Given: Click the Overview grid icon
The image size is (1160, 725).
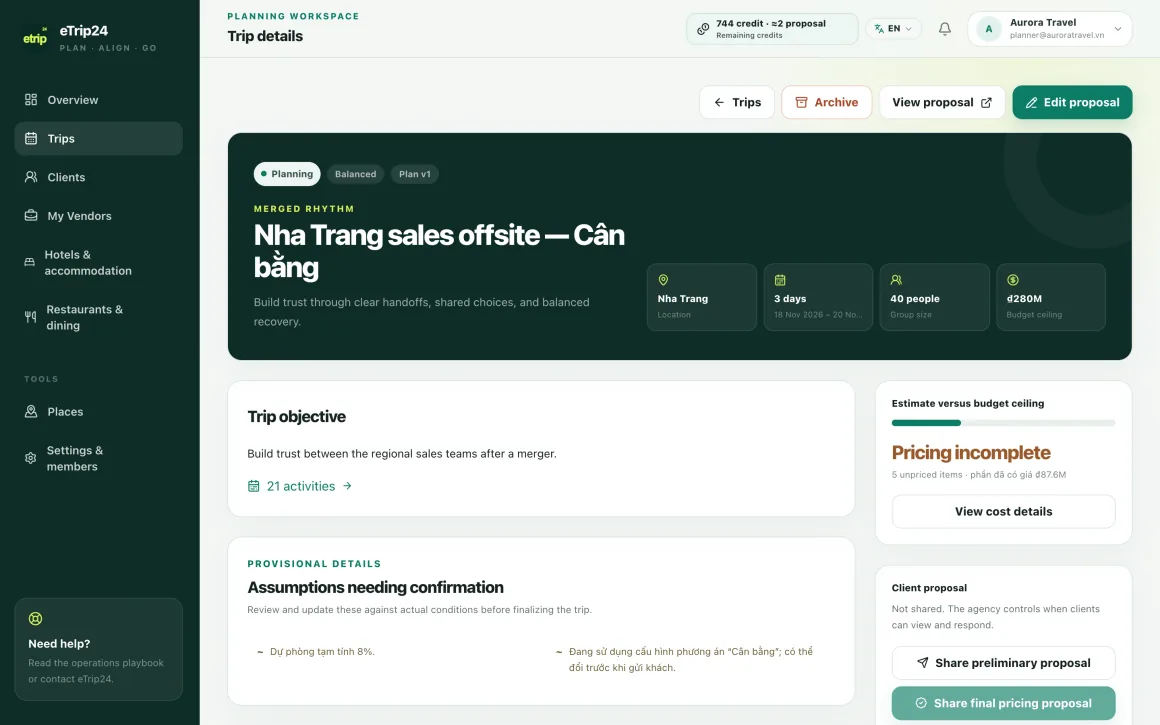Looking at the screenshot, I should pyautogui.click(x=31, y=100).
